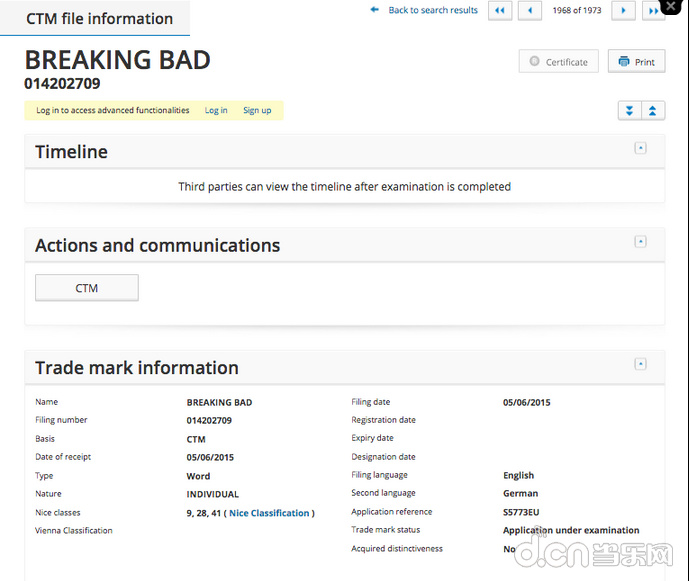689x581 pixels.
Task: Click the Actions and communications heading
Action: click(157, 245)
